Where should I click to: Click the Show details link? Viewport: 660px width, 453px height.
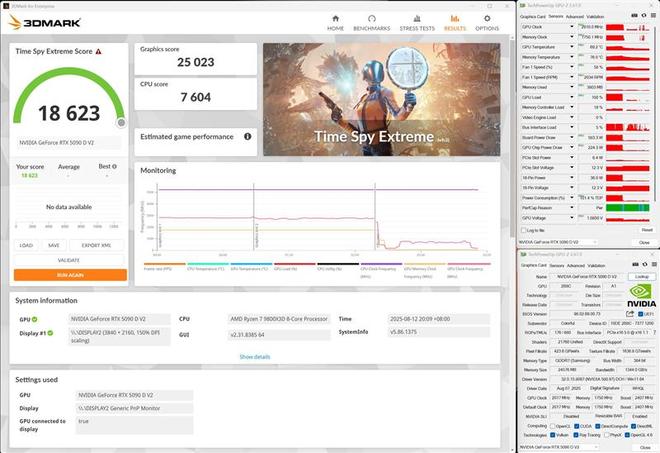[x=254, y=356]
